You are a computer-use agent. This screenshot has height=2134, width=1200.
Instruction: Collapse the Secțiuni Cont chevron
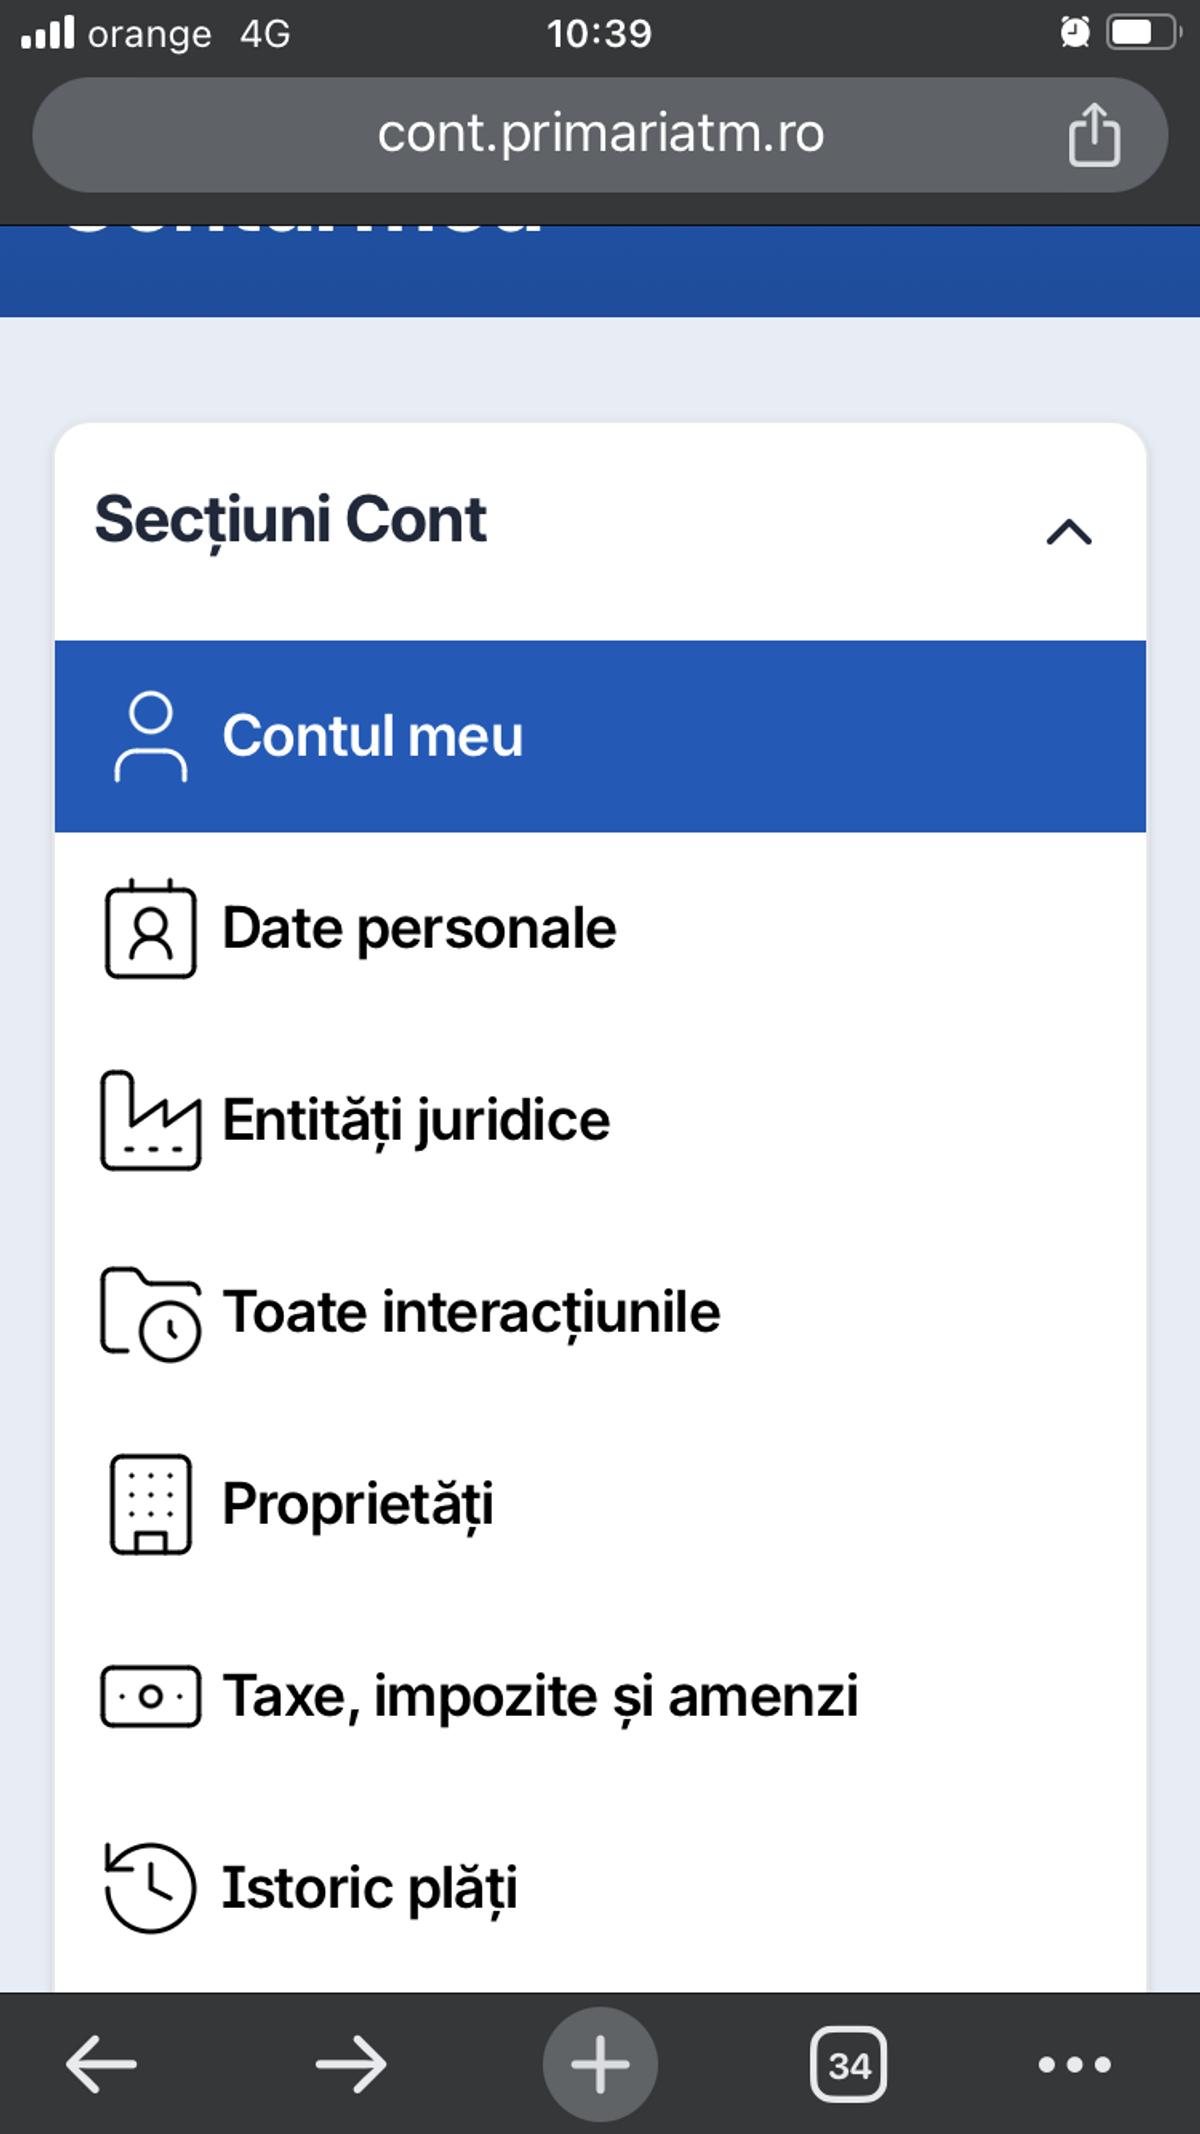coord(1069,531)
